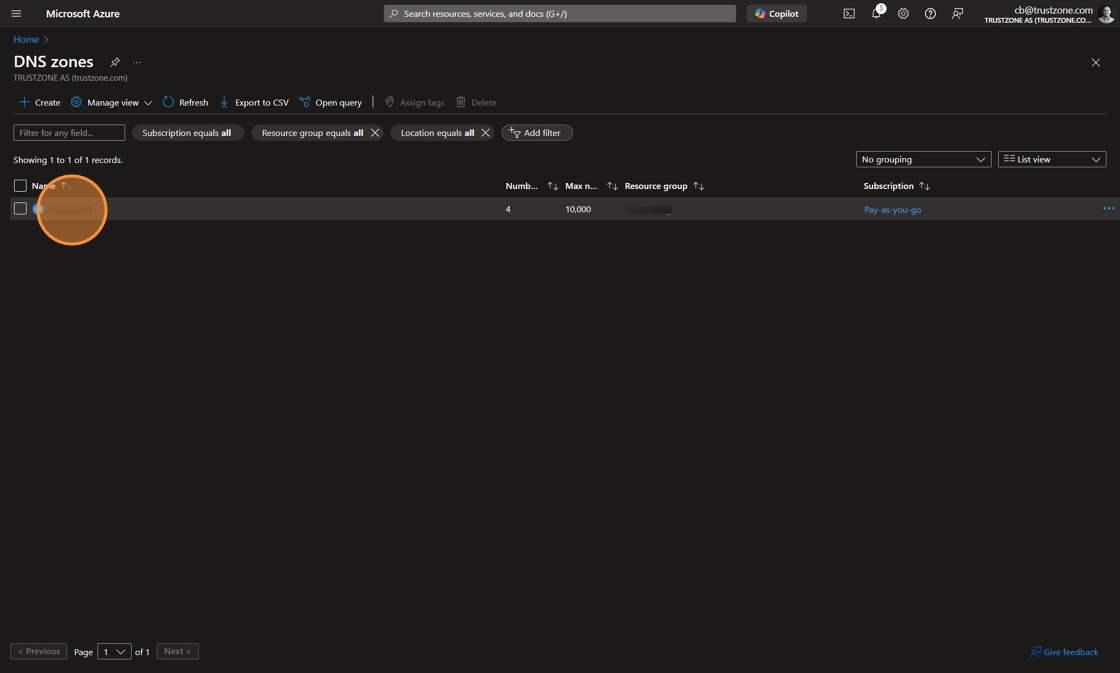This screenshot has height=673, width=1120.
Task: Close the DNS zones blade
Action: point(1096,63)
